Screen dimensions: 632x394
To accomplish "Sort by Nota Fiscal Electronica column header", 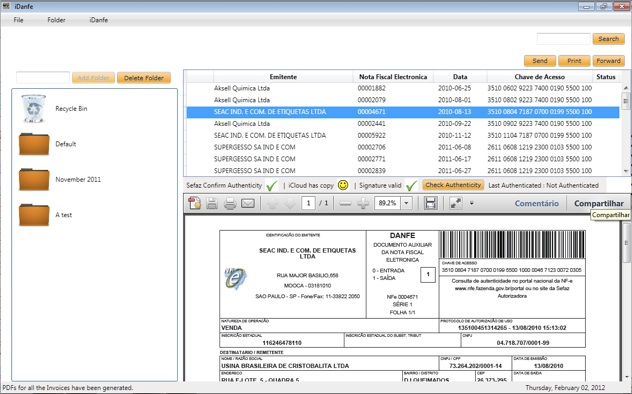I will click(x=393, y=77).
